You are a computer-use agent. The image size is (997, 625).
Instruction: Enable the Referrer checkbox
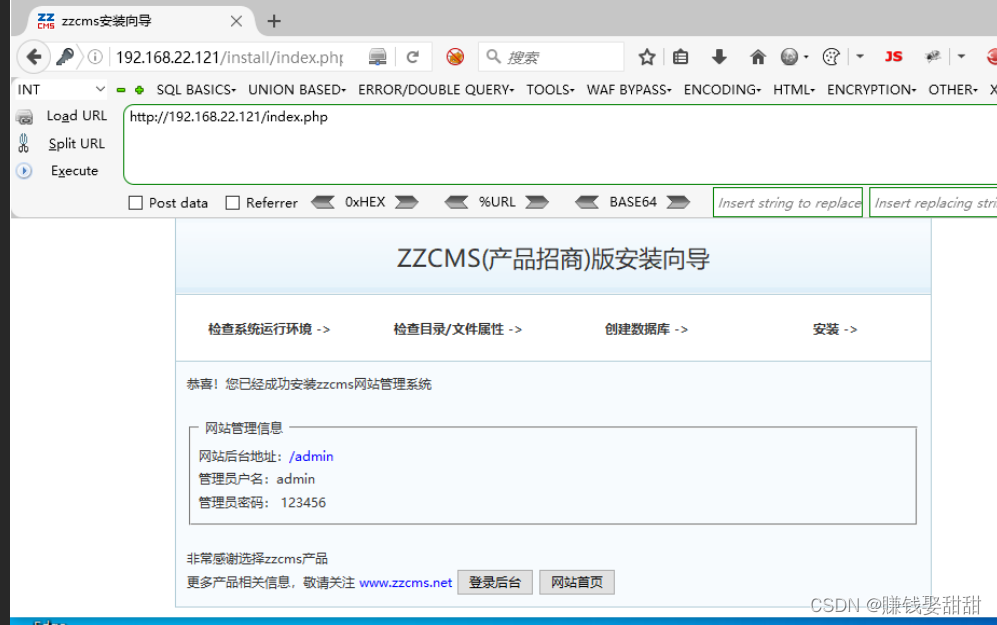pyautogui.click(x=233, y=203)
